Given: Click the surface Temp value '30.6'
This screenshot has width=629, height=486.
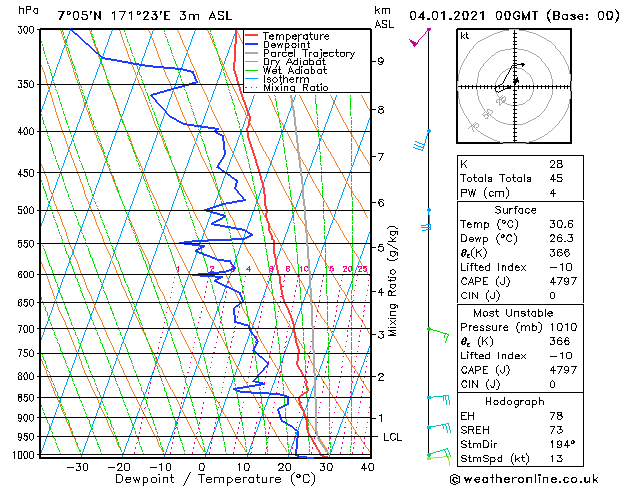Looking at the screenshot, I should click(x=562, y=224).
